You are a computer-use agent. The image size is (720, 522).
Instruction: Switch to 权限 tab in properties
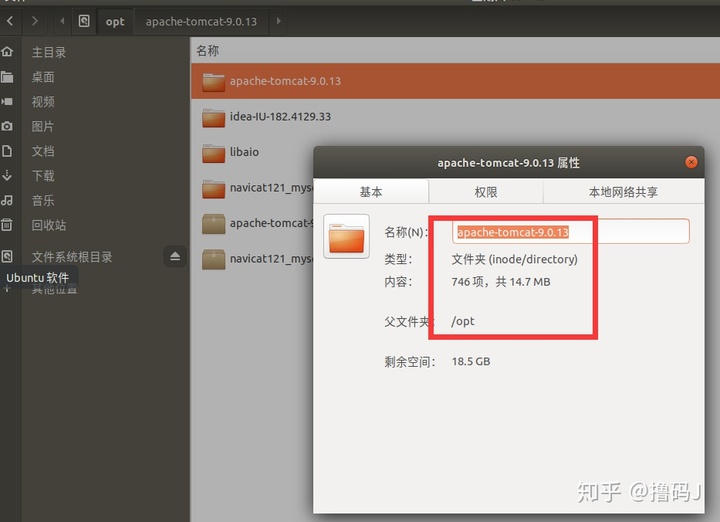point(486,191)
